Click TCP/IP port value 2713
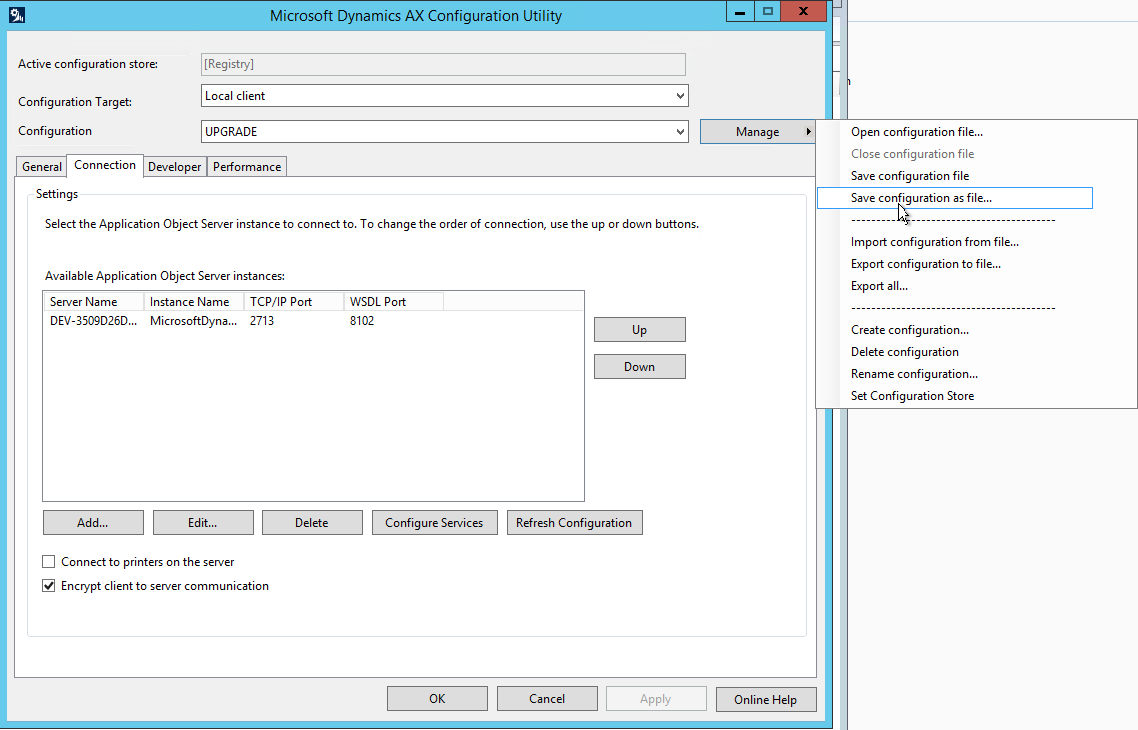1138x730 pixels. (262, 321)
